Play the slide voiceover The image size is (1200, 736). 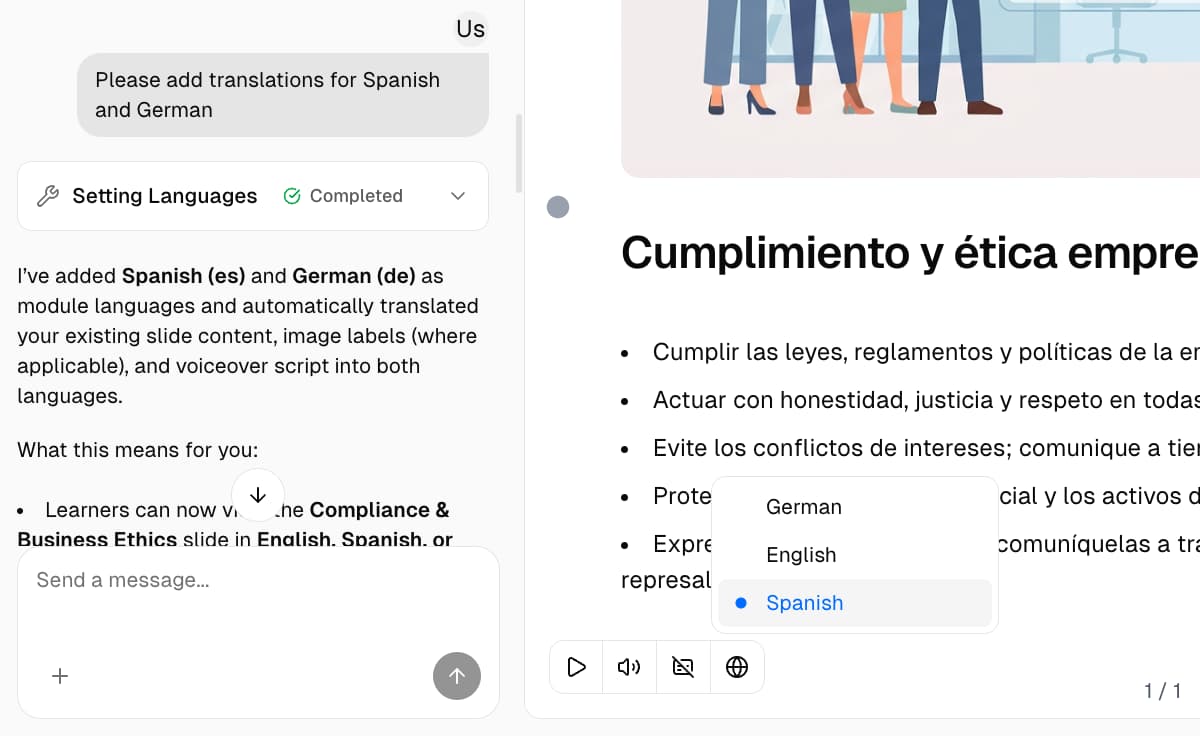point(576,667)
